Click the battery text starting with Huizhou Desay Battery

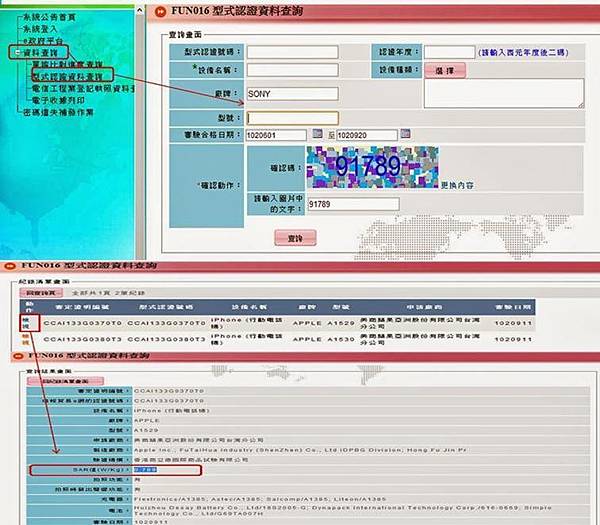pos(343,510)
